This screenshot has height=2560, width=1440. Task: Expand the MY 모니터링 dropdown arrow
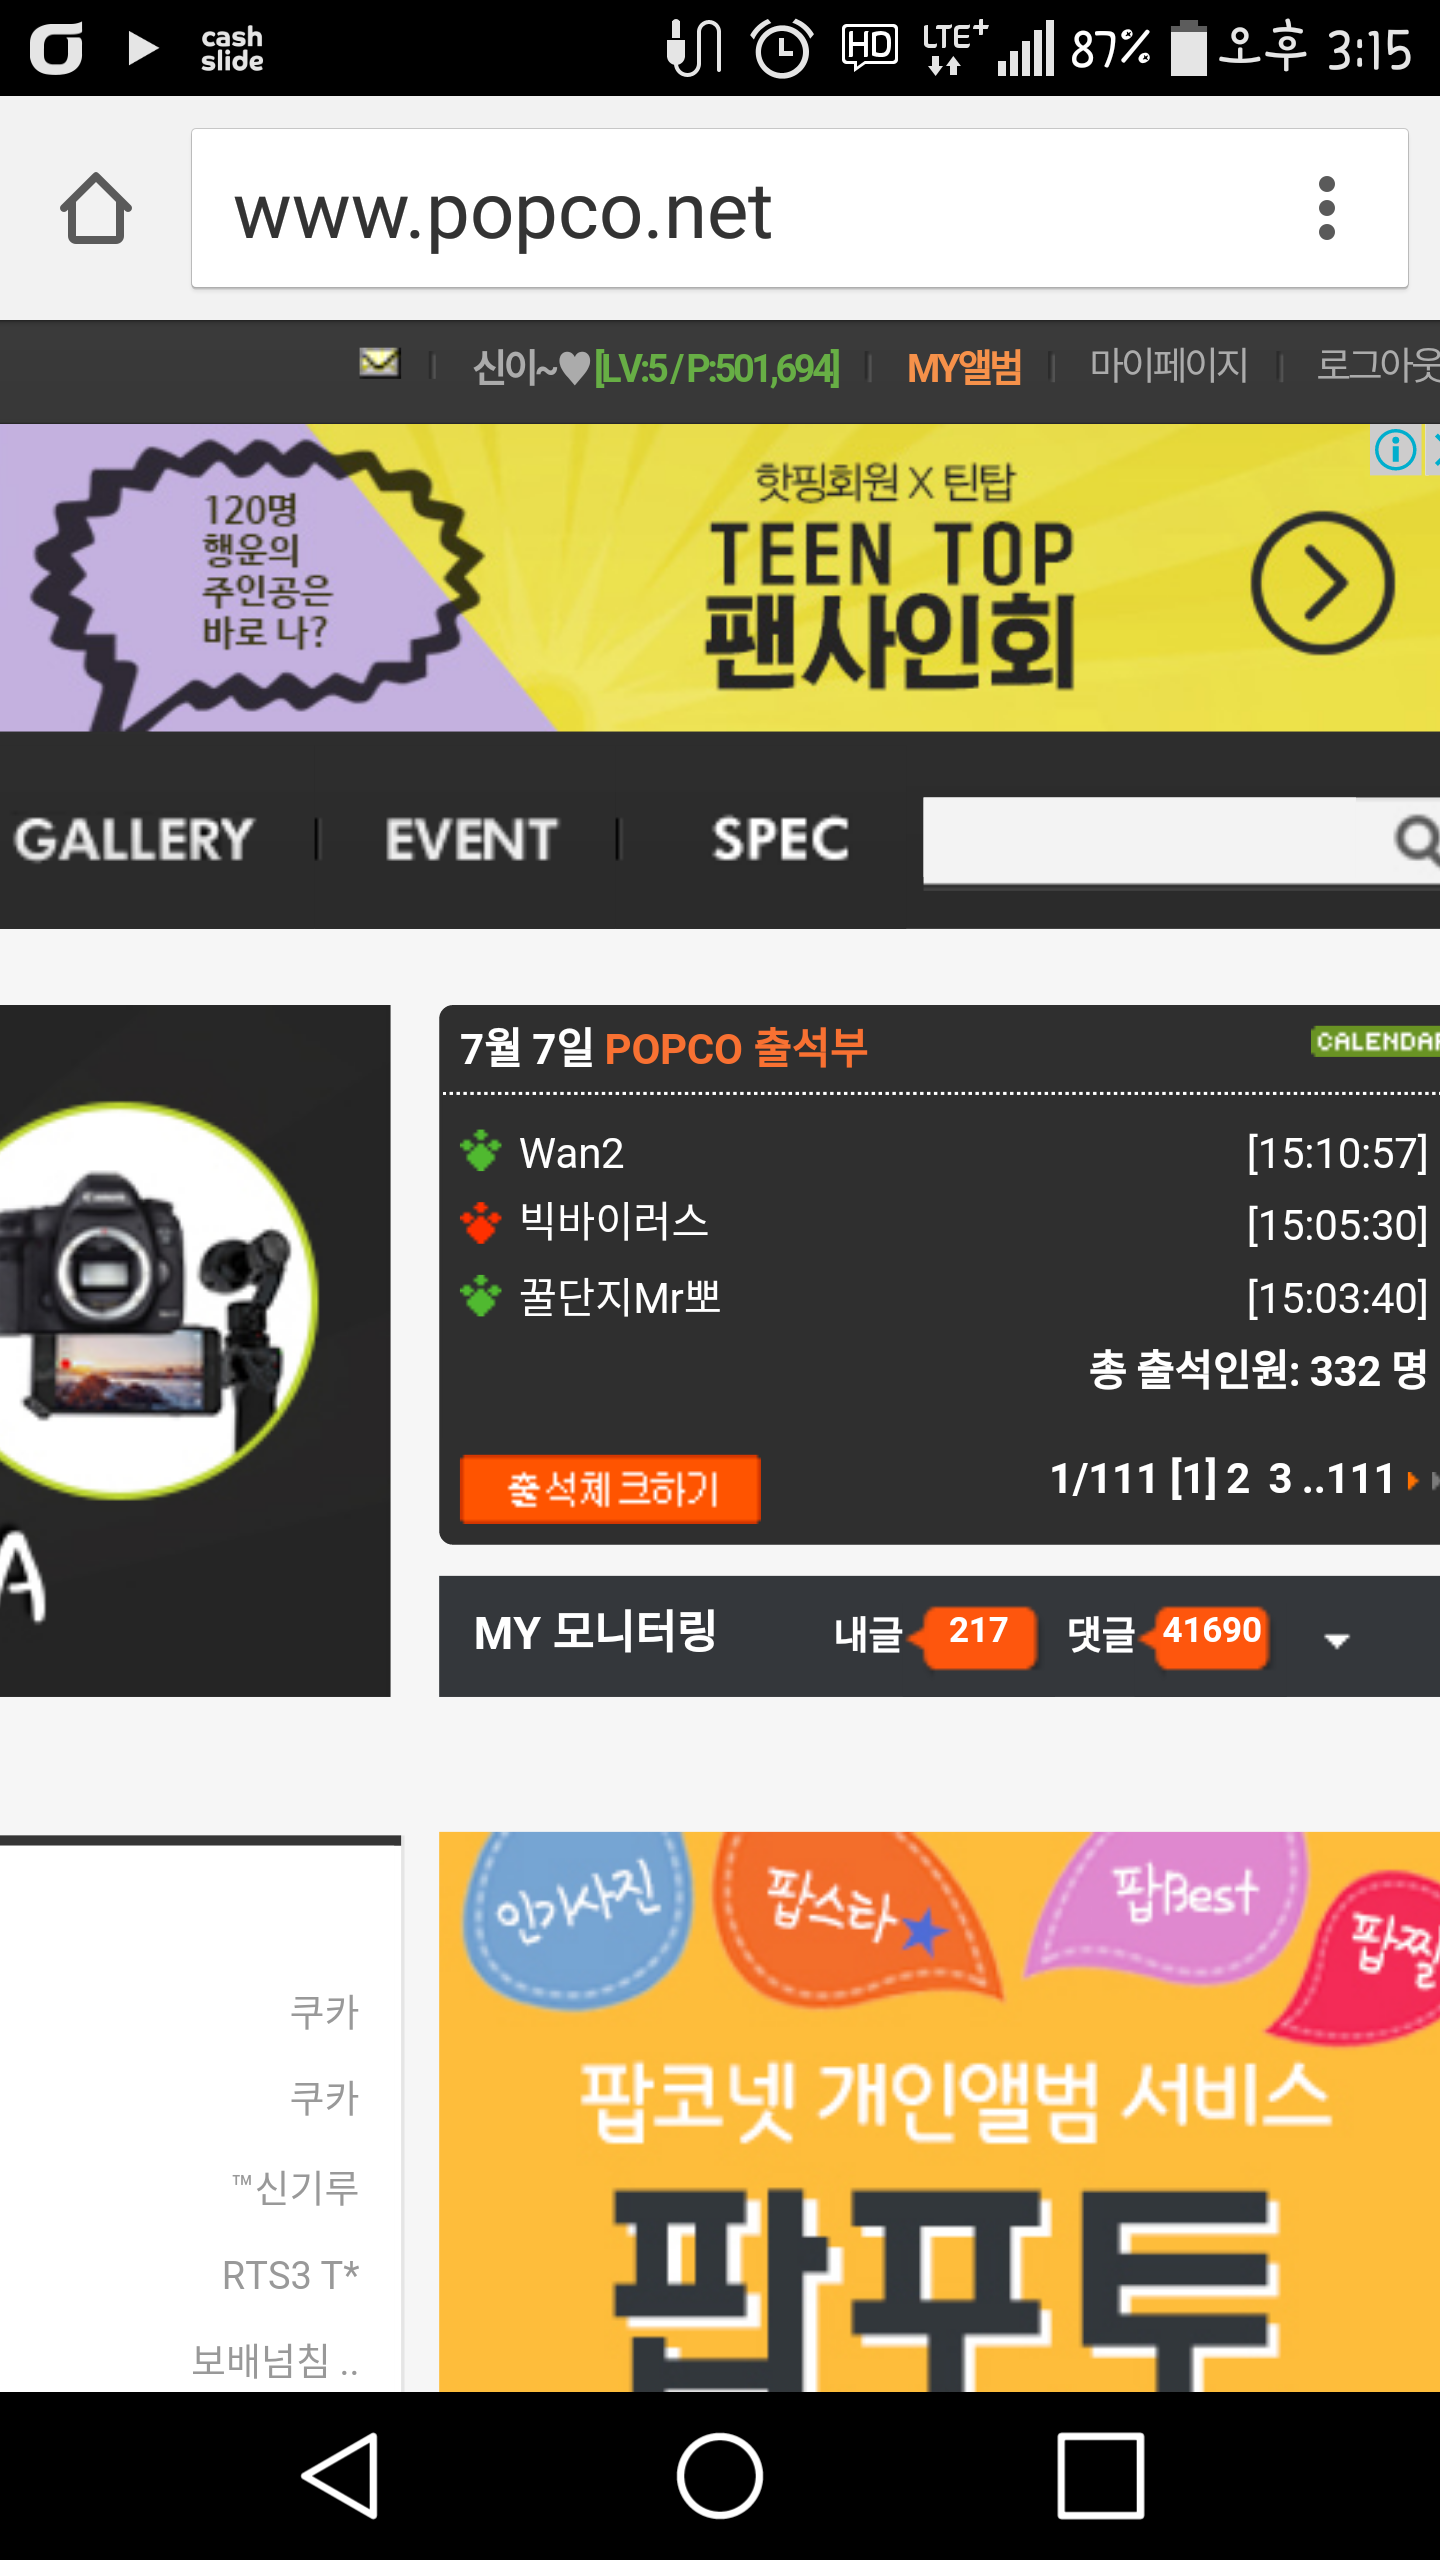tap(1336, 1640)
